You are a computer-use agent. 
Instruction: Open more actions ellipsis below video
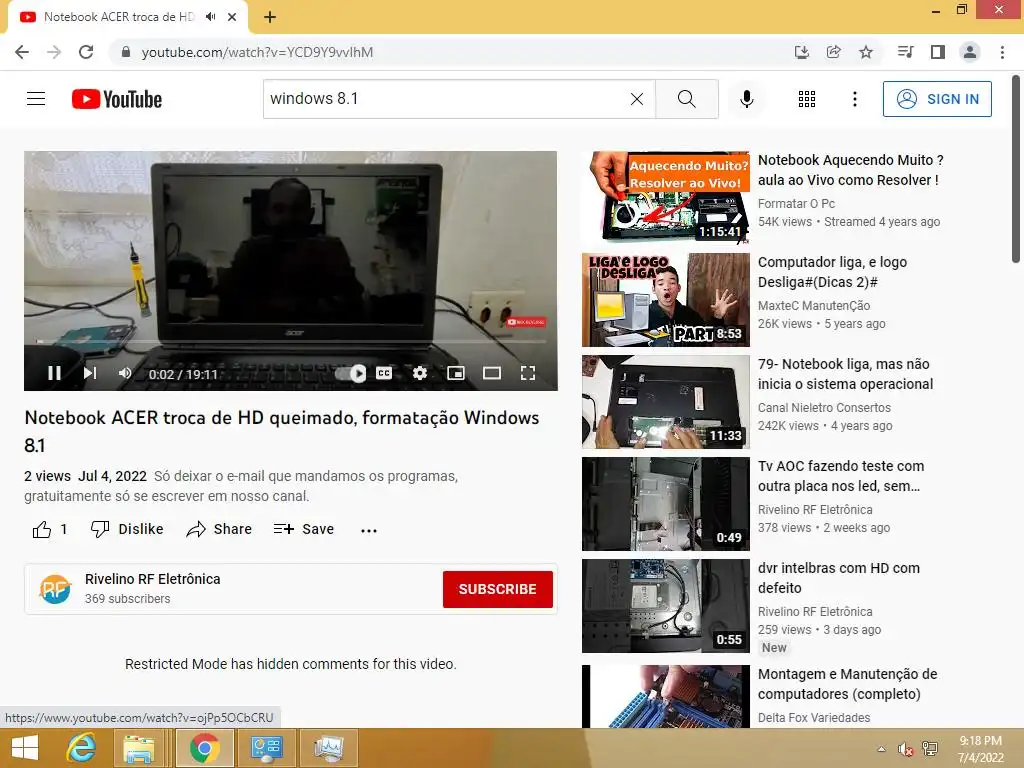coord(369,530)
